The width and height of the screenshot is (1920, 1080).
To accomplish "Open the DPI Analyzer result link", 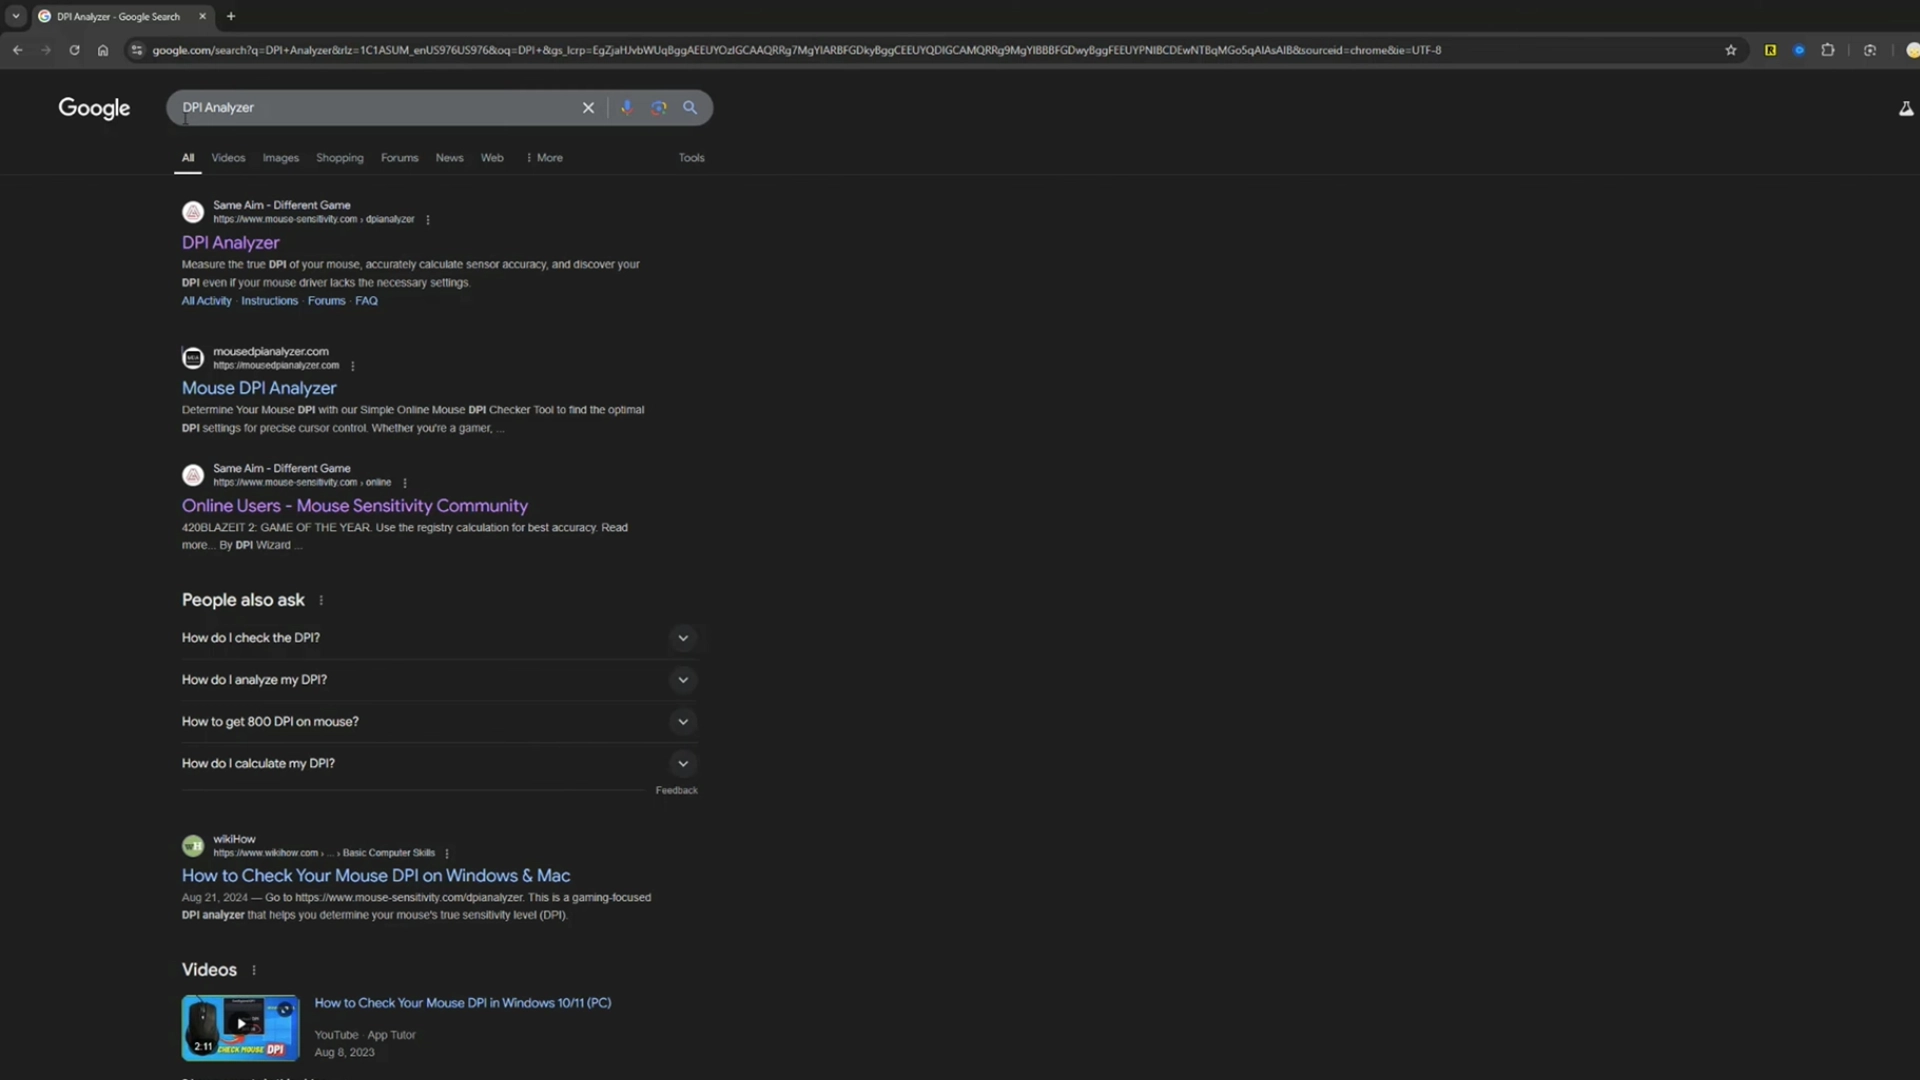I will pyautogui.click(x=230, y=243).
